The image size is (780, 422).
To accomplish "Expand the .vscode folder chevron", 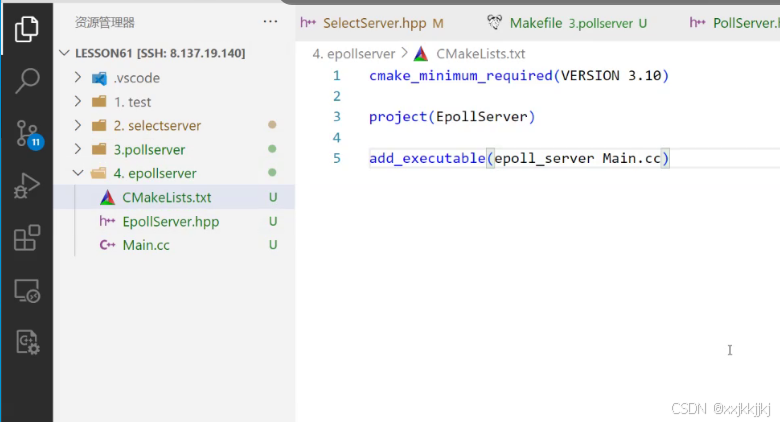I will tap(78, 78).
